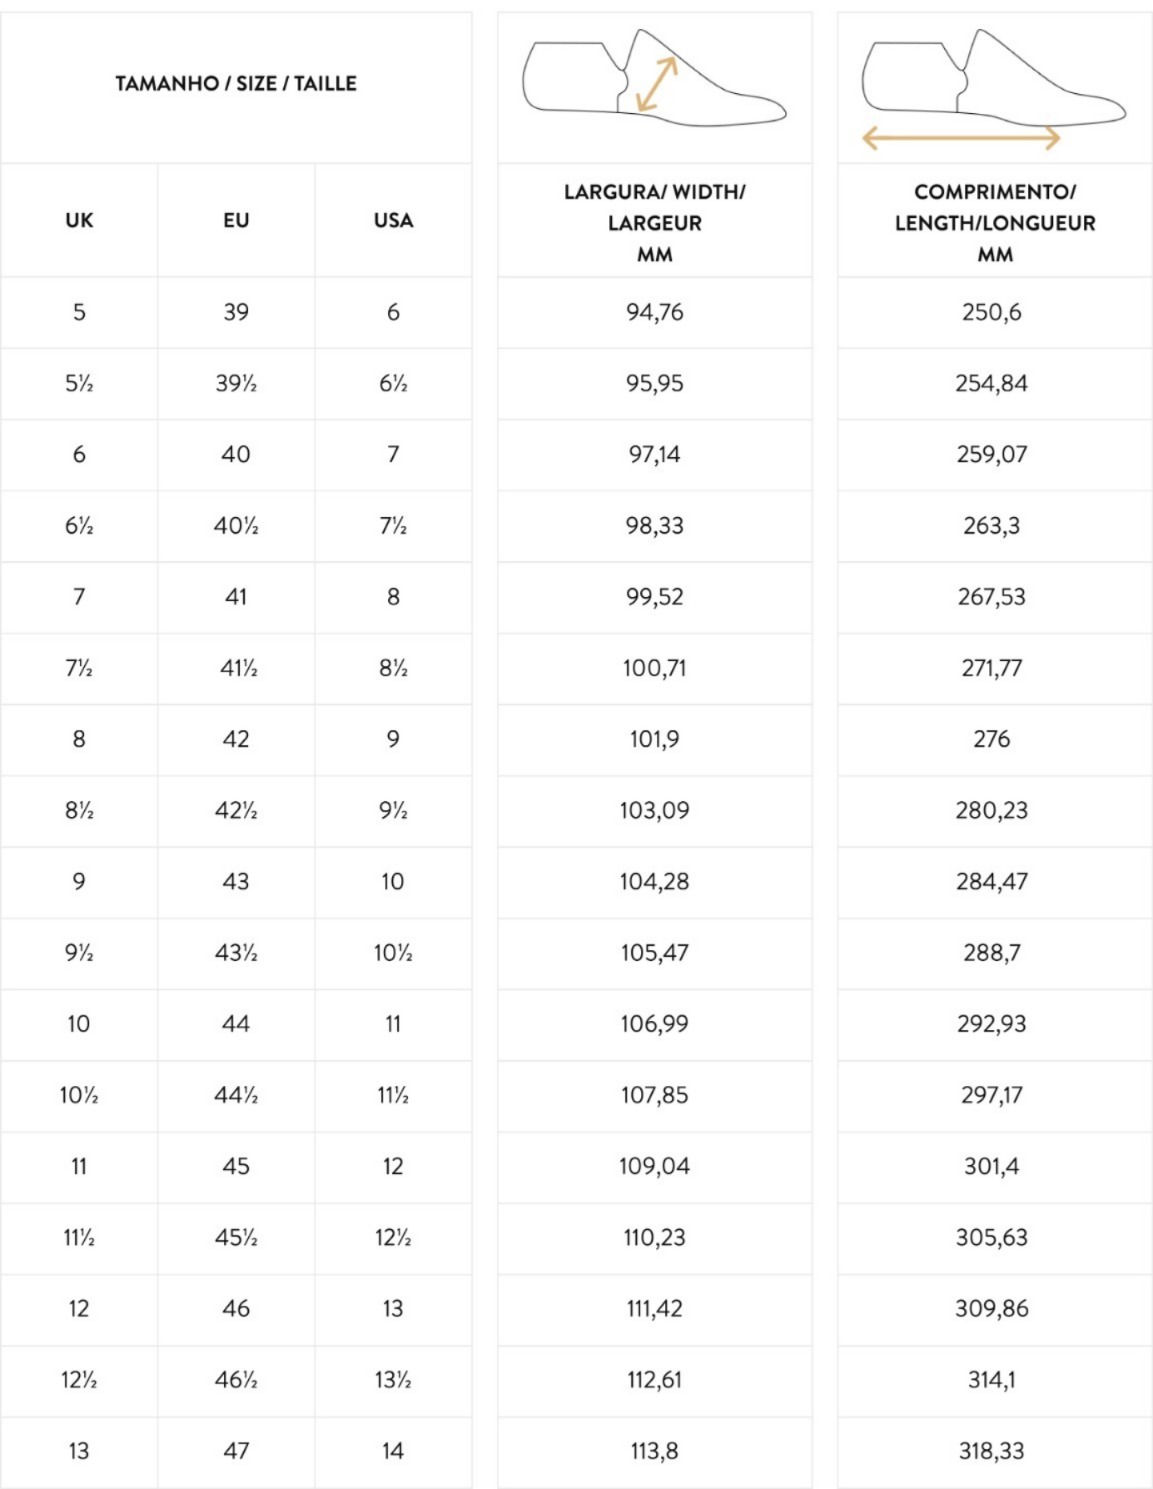The width and height of the screenshot is (1153, 1489).
Task: Select the EU size 47 cell
Action: pyautogui.click(x=236, y=1451)
